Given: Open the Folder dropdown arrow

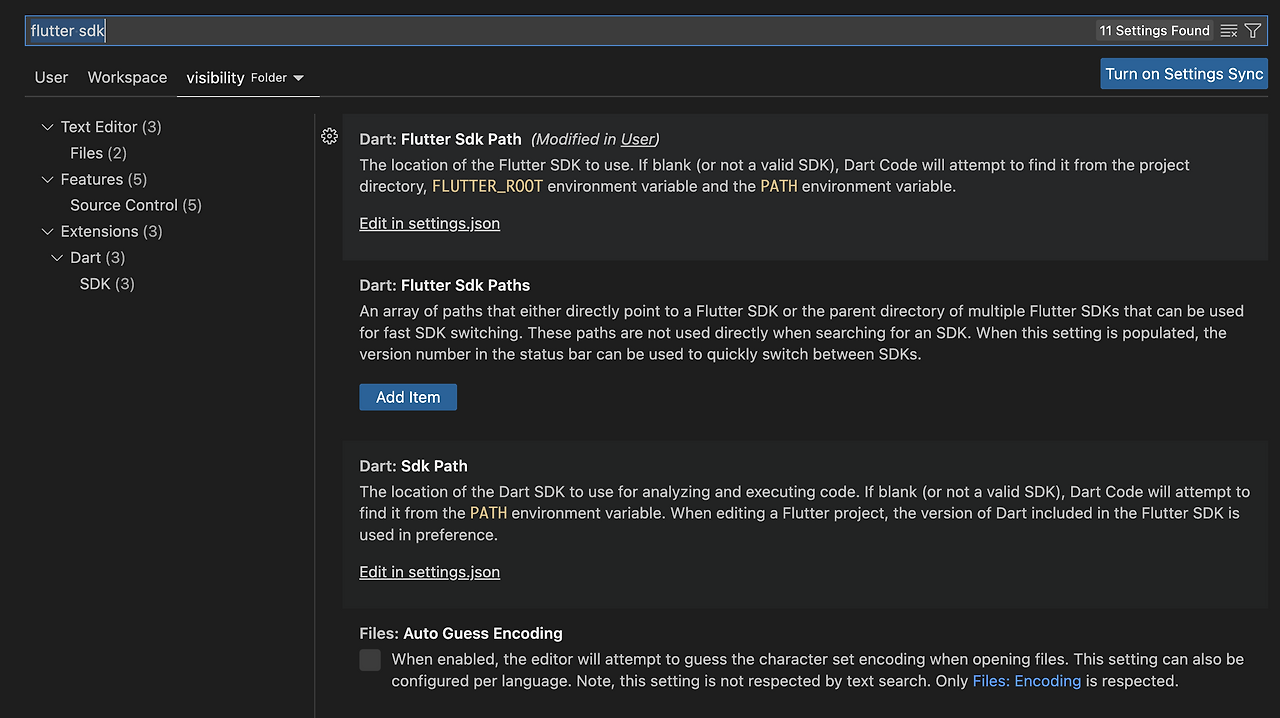Looking at the screenshot, I should pos(298,78).
